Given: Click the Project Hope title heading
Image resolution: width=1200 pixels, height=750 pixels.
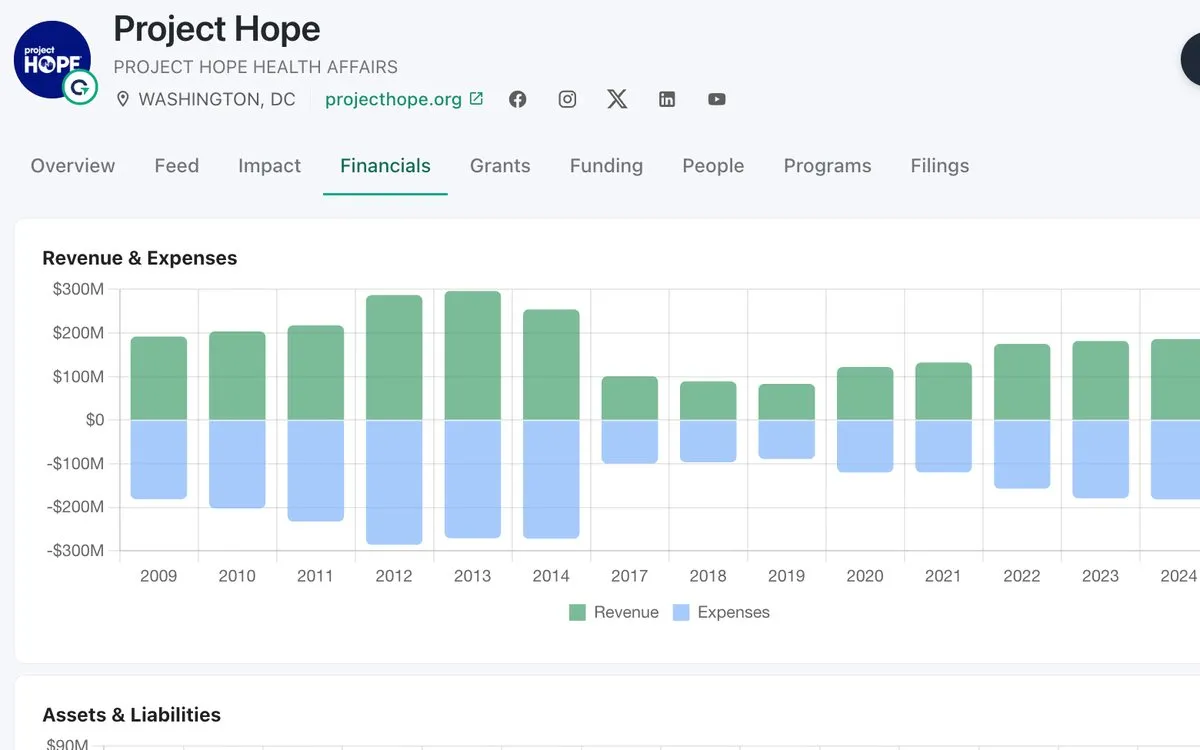Looking at the screenshot, I should [x=217, y=29].
